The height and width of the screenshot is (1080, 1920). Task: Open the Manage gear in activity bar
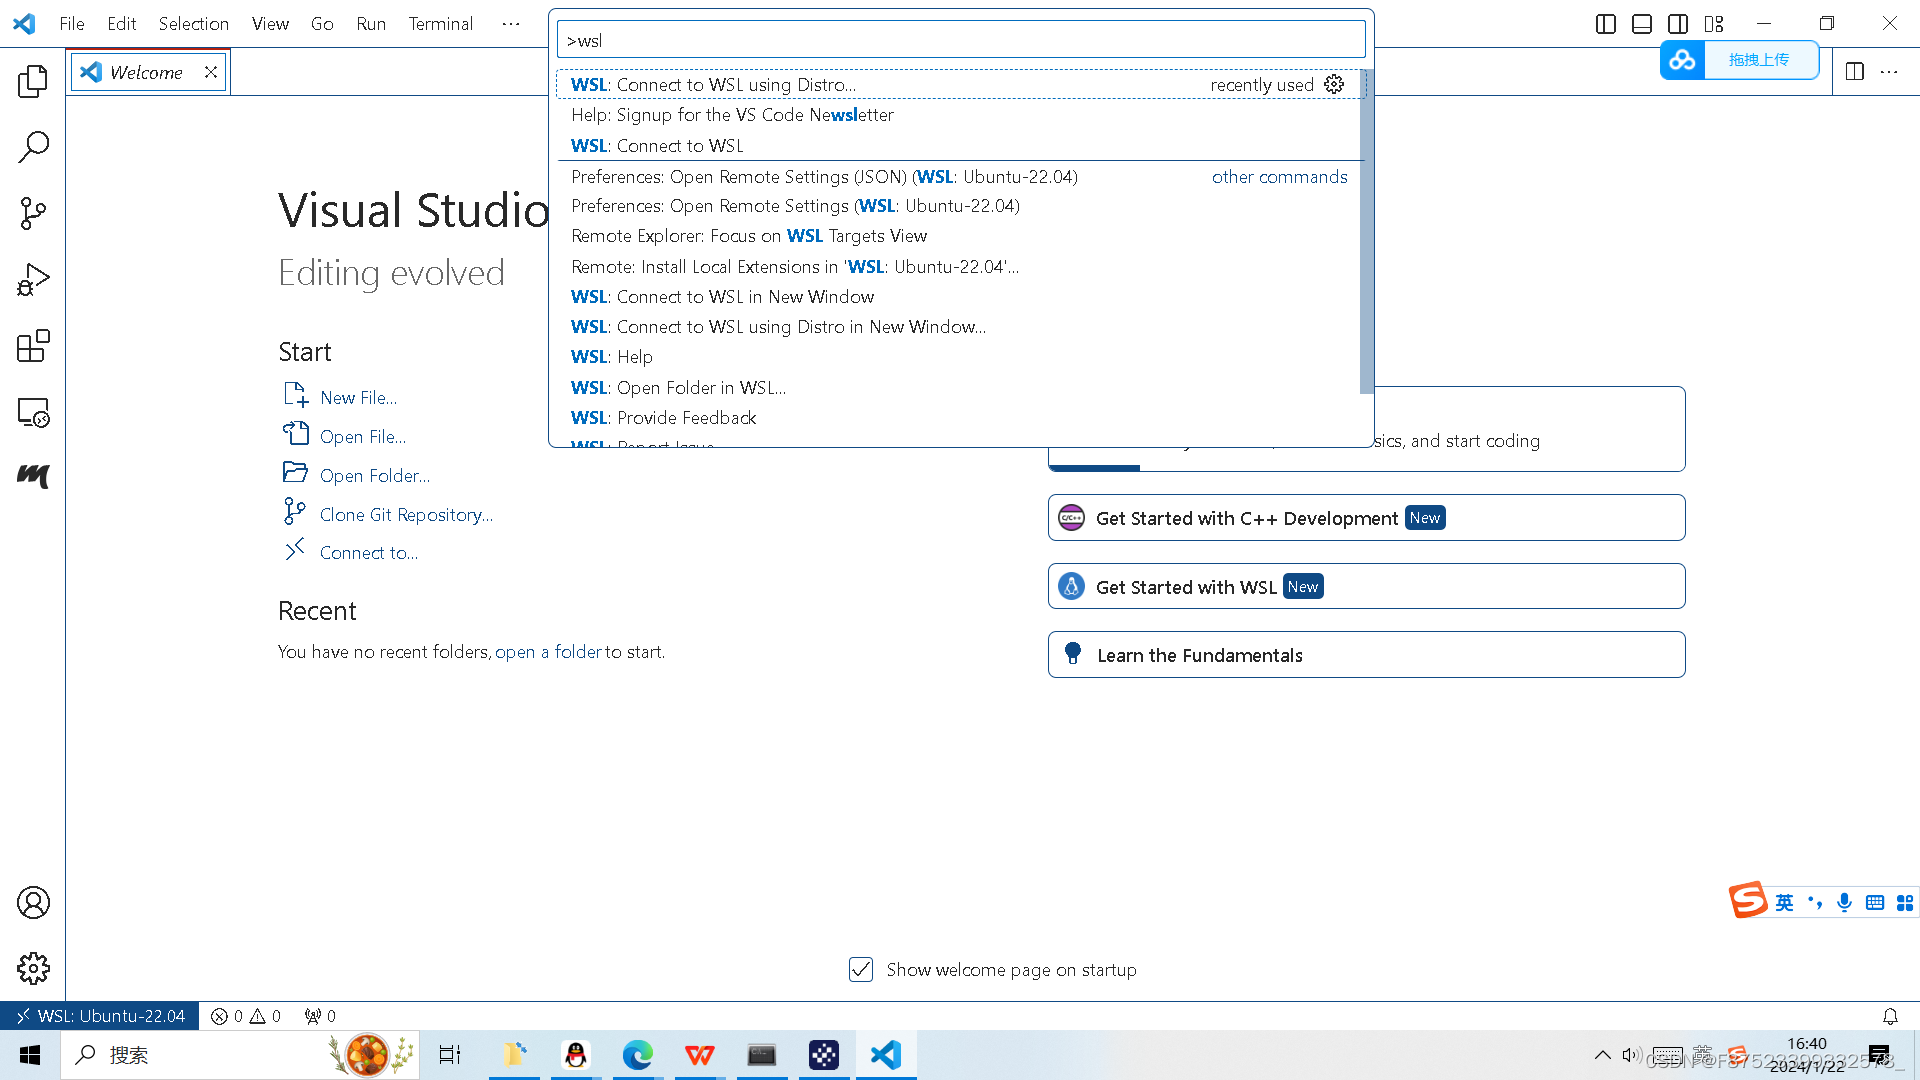[x=33, y=968]
